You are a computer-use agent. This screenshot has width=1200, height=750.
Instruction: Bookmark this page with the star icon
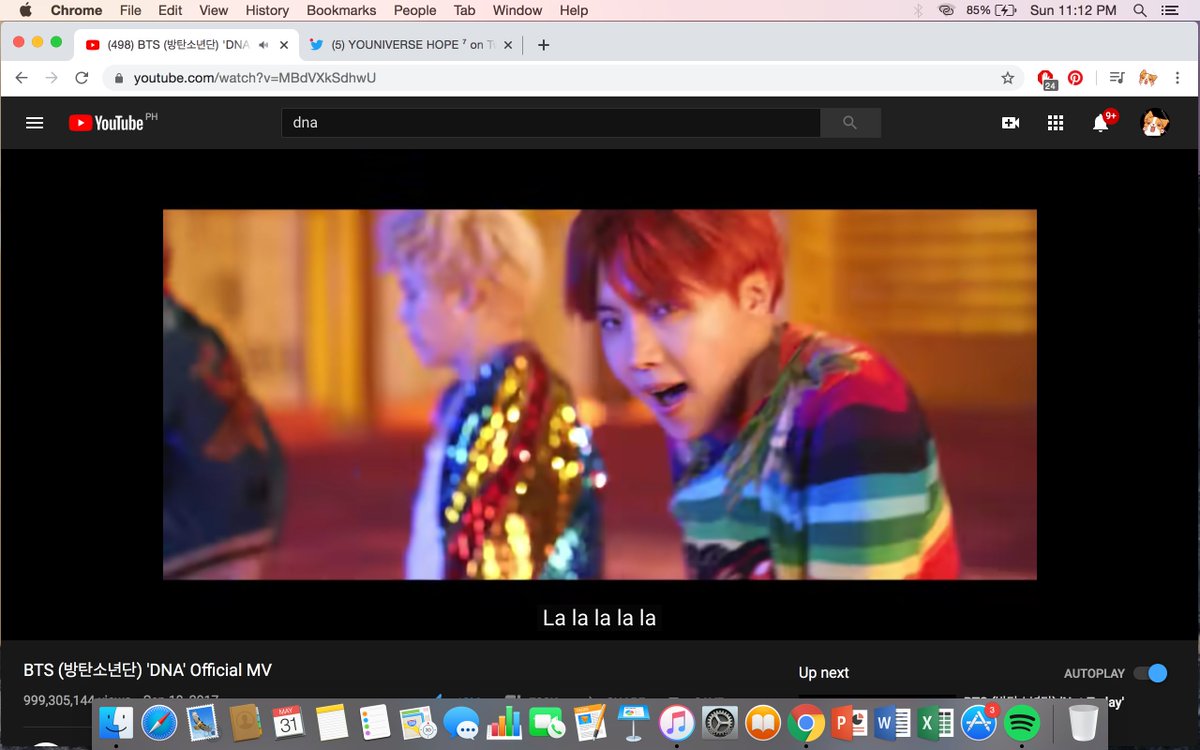click(x=1008, y=78)
